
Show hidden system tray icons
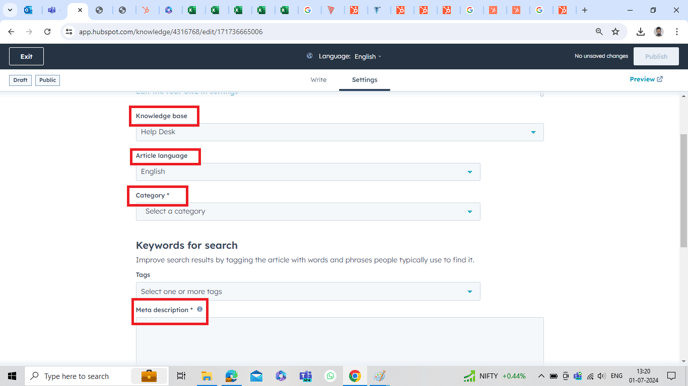coord(541,376)
